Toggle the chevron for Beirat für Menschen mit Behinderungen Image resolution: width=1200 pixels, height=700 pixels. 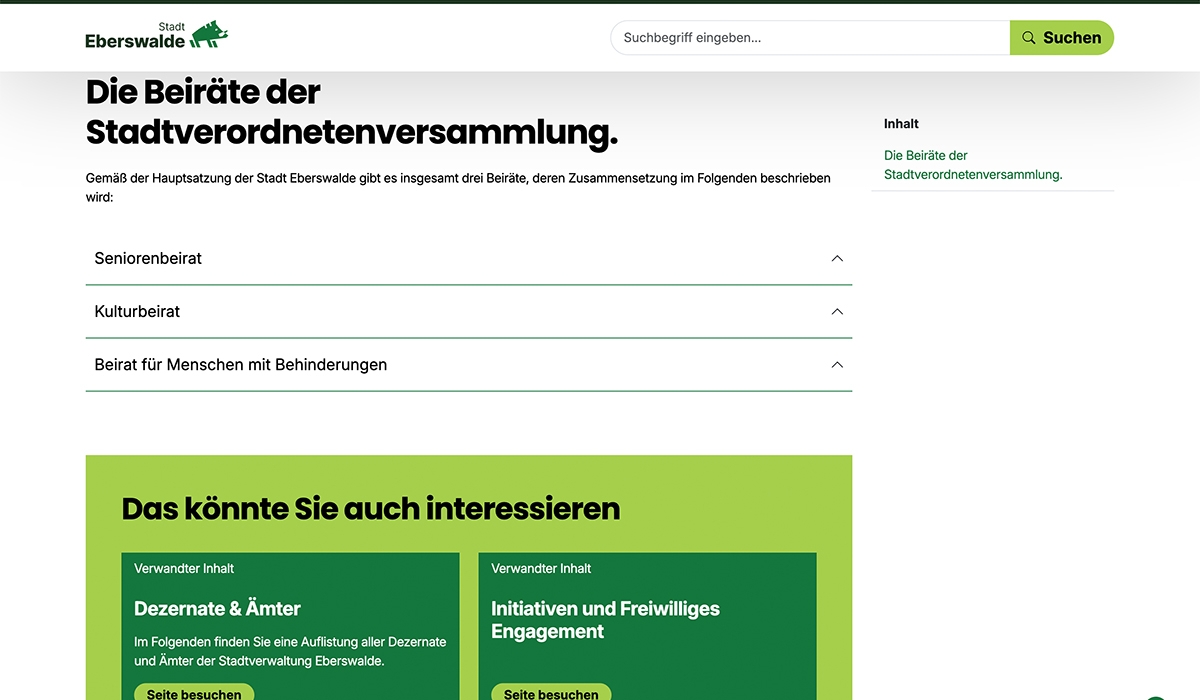tap(837, 365)
